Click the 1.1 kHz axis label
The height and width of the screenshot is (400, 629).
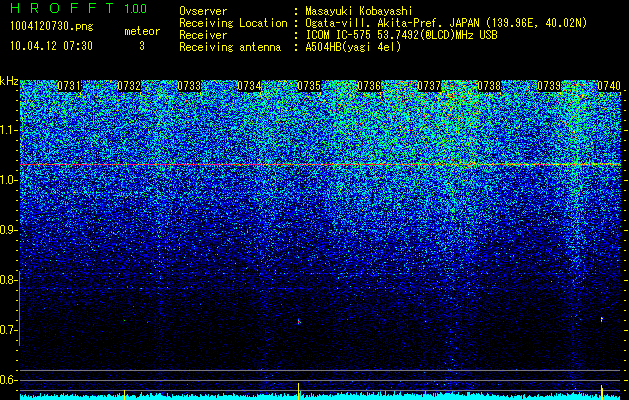point(9,130)
